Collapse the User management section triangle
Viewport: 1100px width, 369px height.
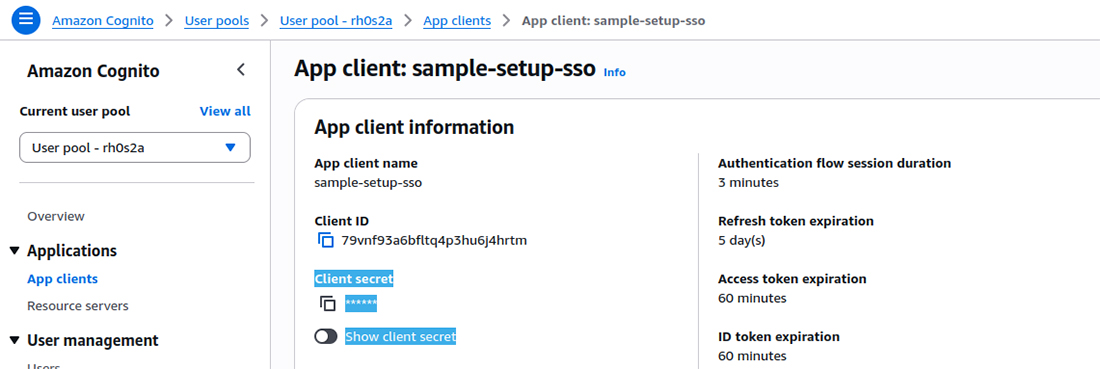pos(15,341)
